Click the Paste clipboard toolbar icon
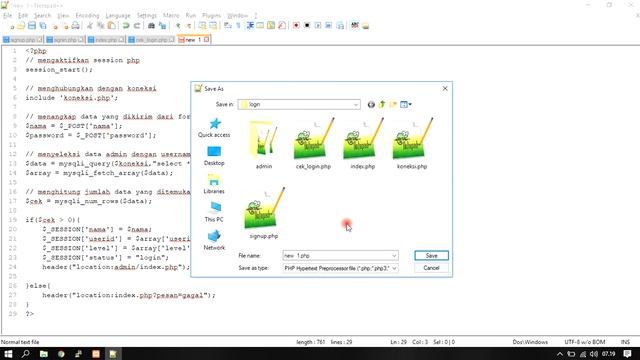This screenshot has width=640, height=360. 111,26
